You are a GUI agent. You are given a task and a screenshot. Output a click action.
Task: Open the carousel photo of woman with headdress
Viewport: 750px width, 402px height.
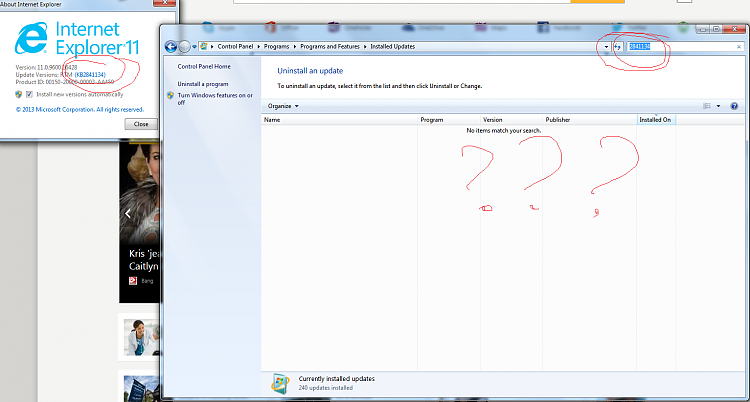click(139, 194)
